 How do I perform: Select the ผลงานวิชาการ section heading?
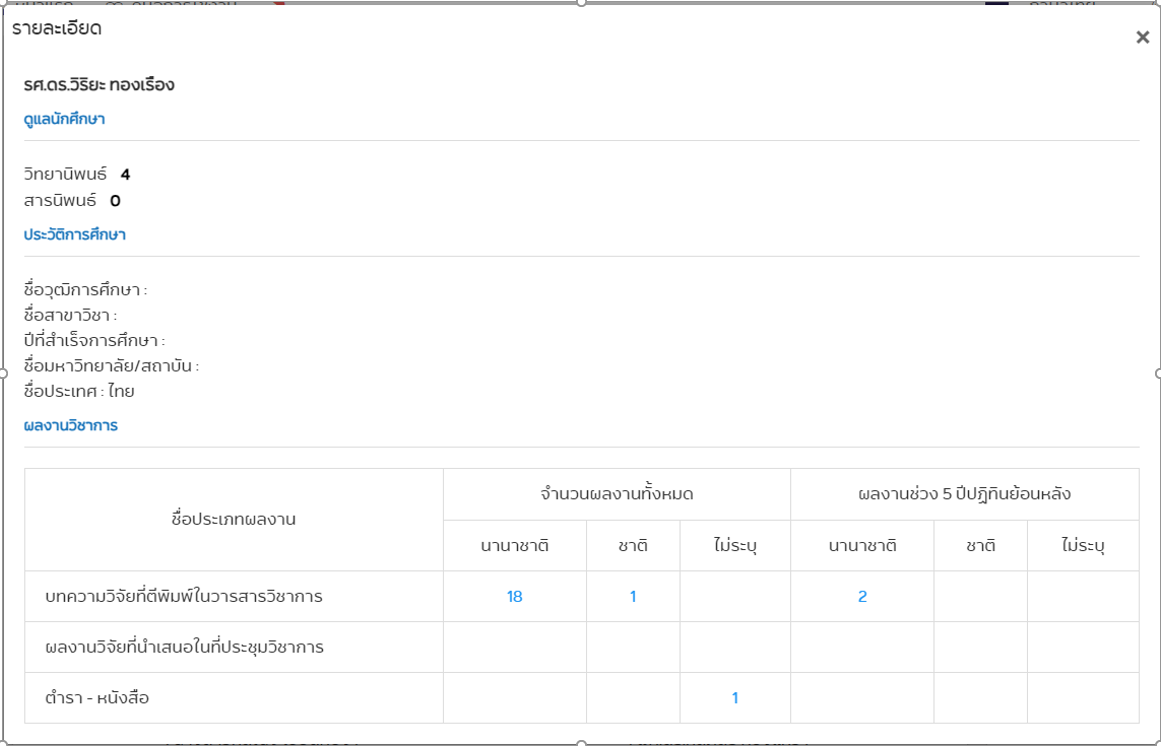click(x=71, y=426)
